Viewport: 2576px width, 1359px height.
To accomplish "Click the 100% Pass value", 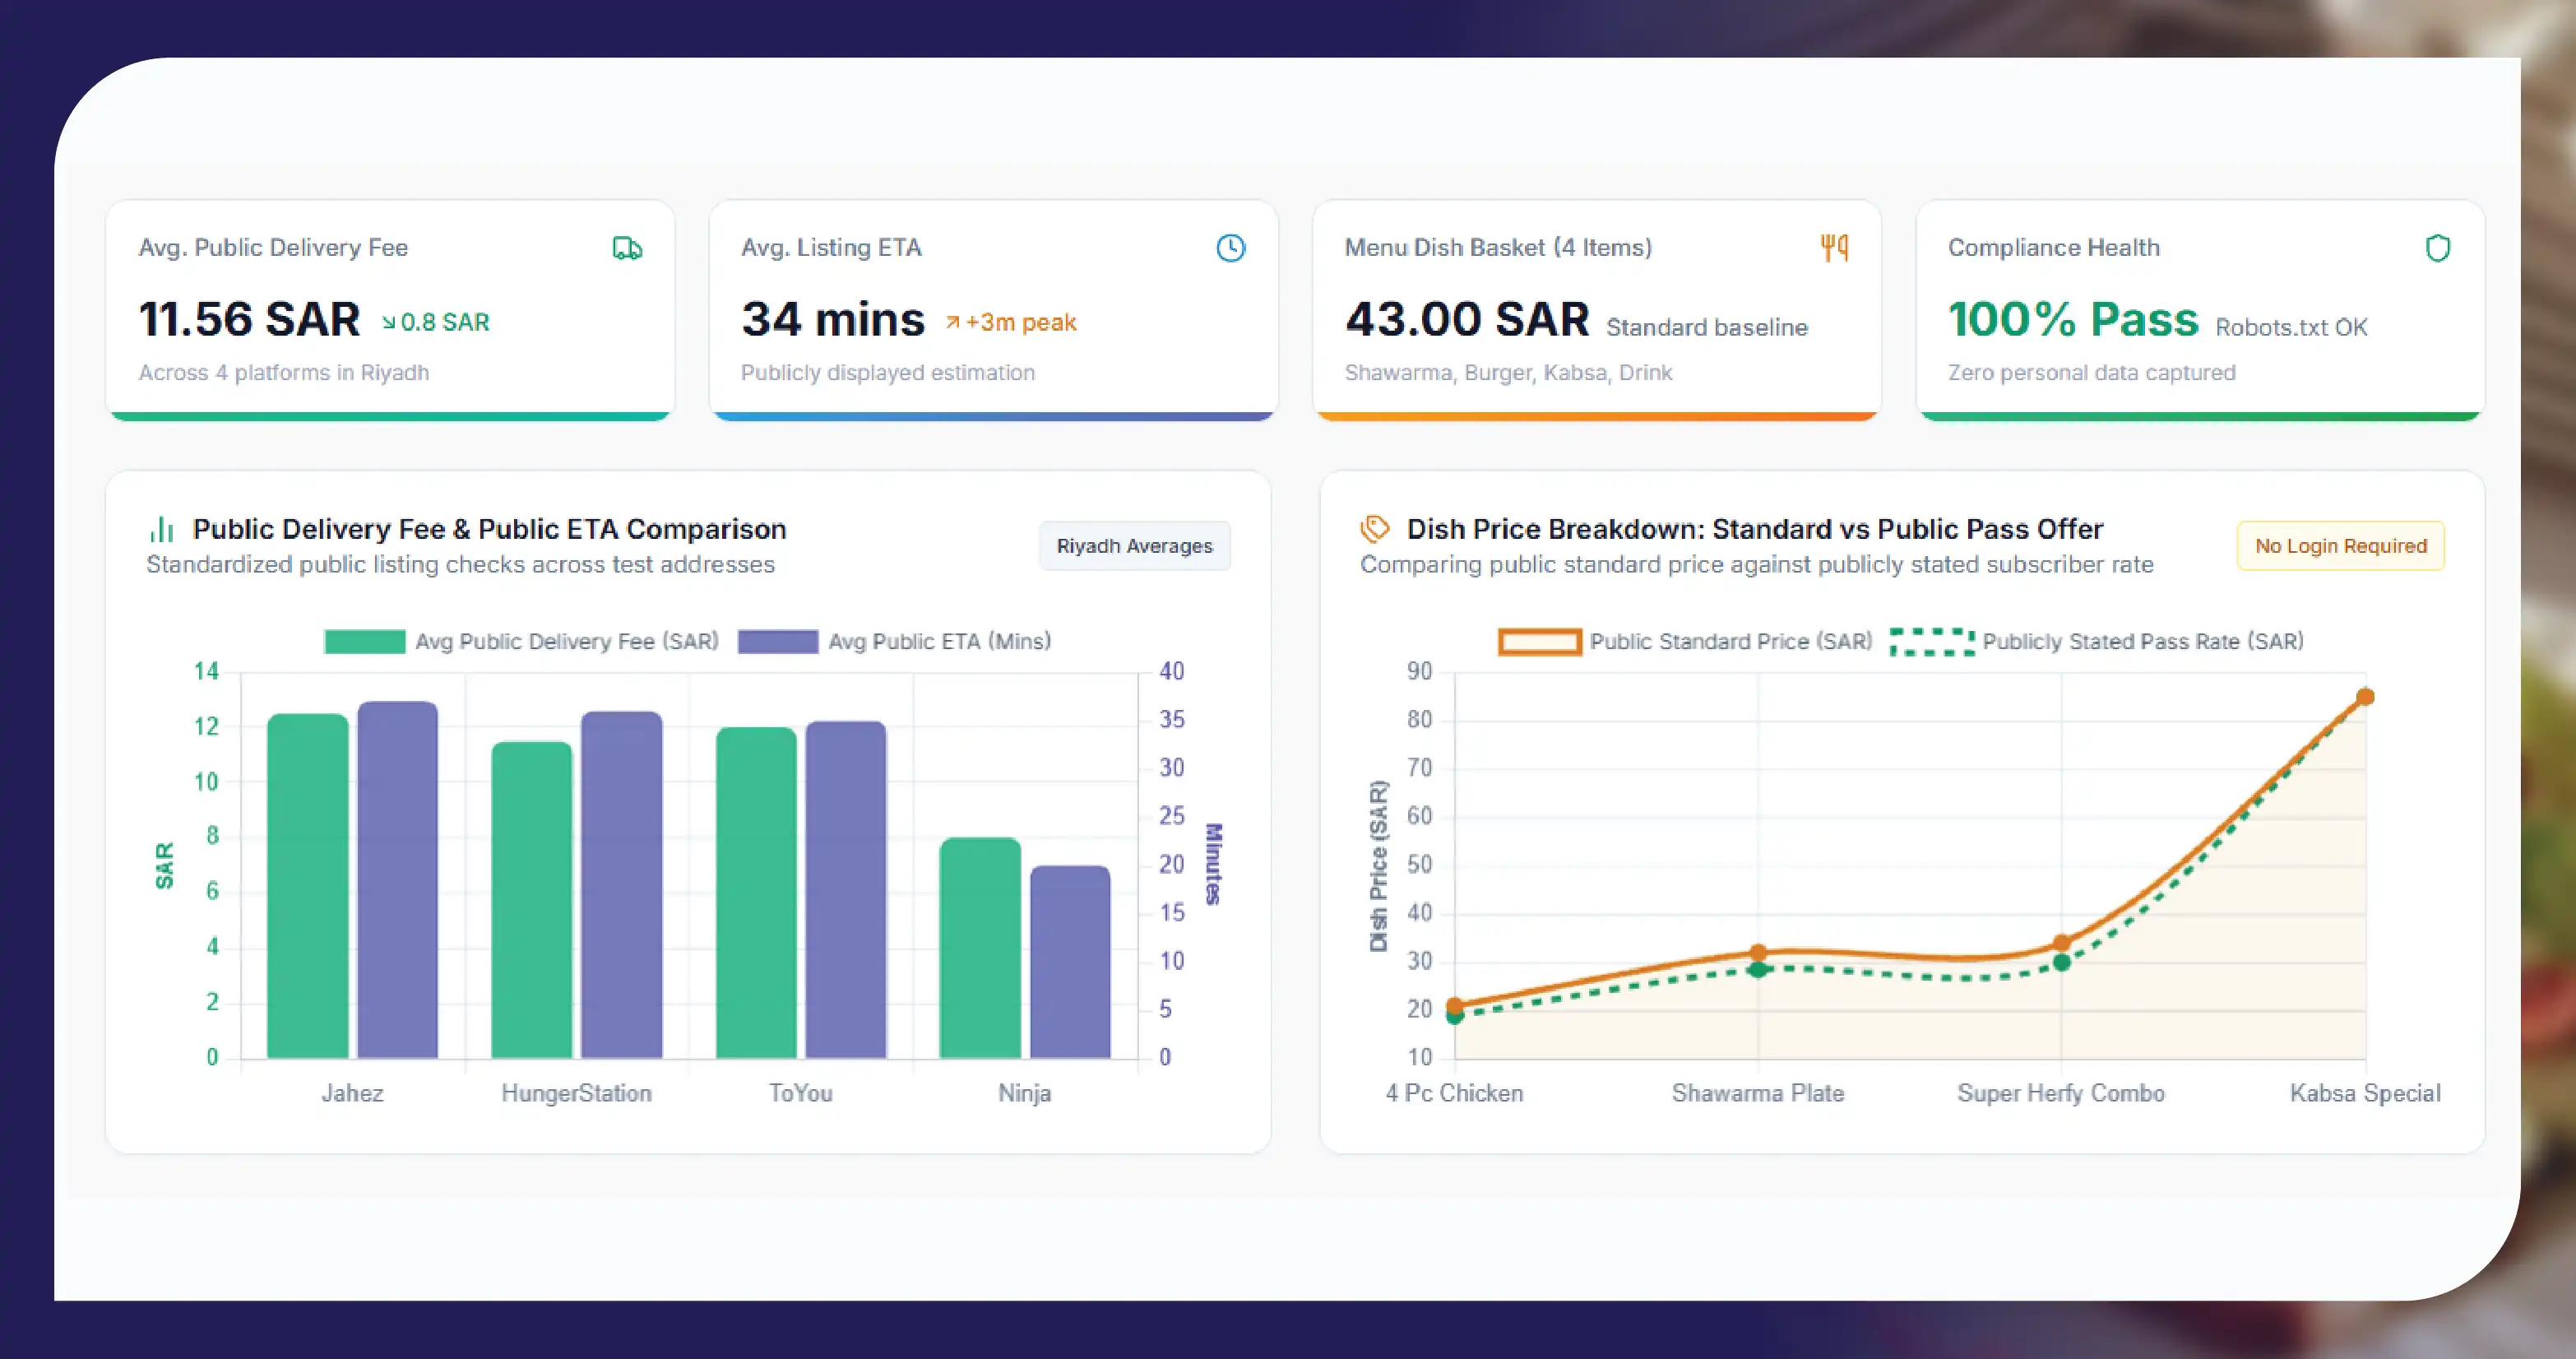I will point(2073,319).
